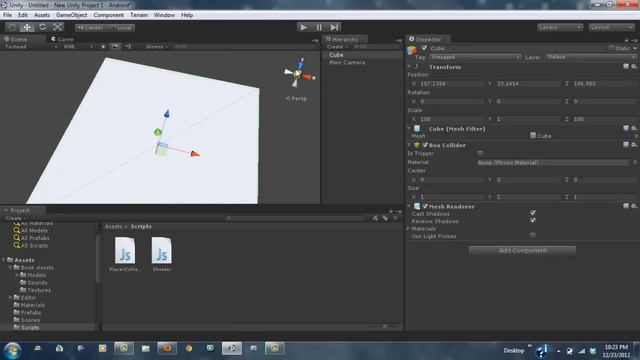Screen dimensions: 640x360
Task: Click the green Y-axis move handle
Action: click(158, 132)
